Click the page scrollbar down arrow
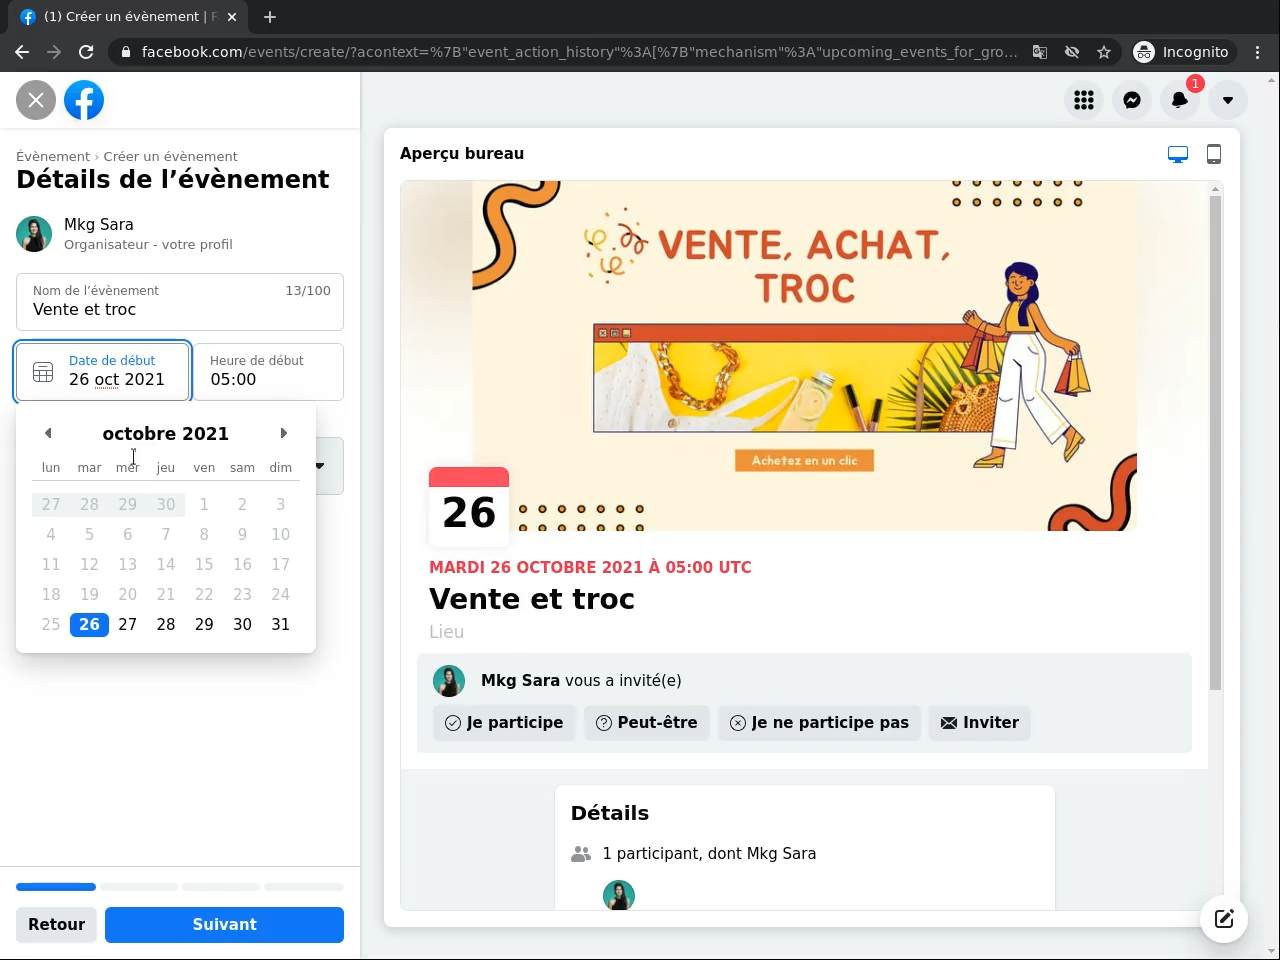 (1272, 951)
